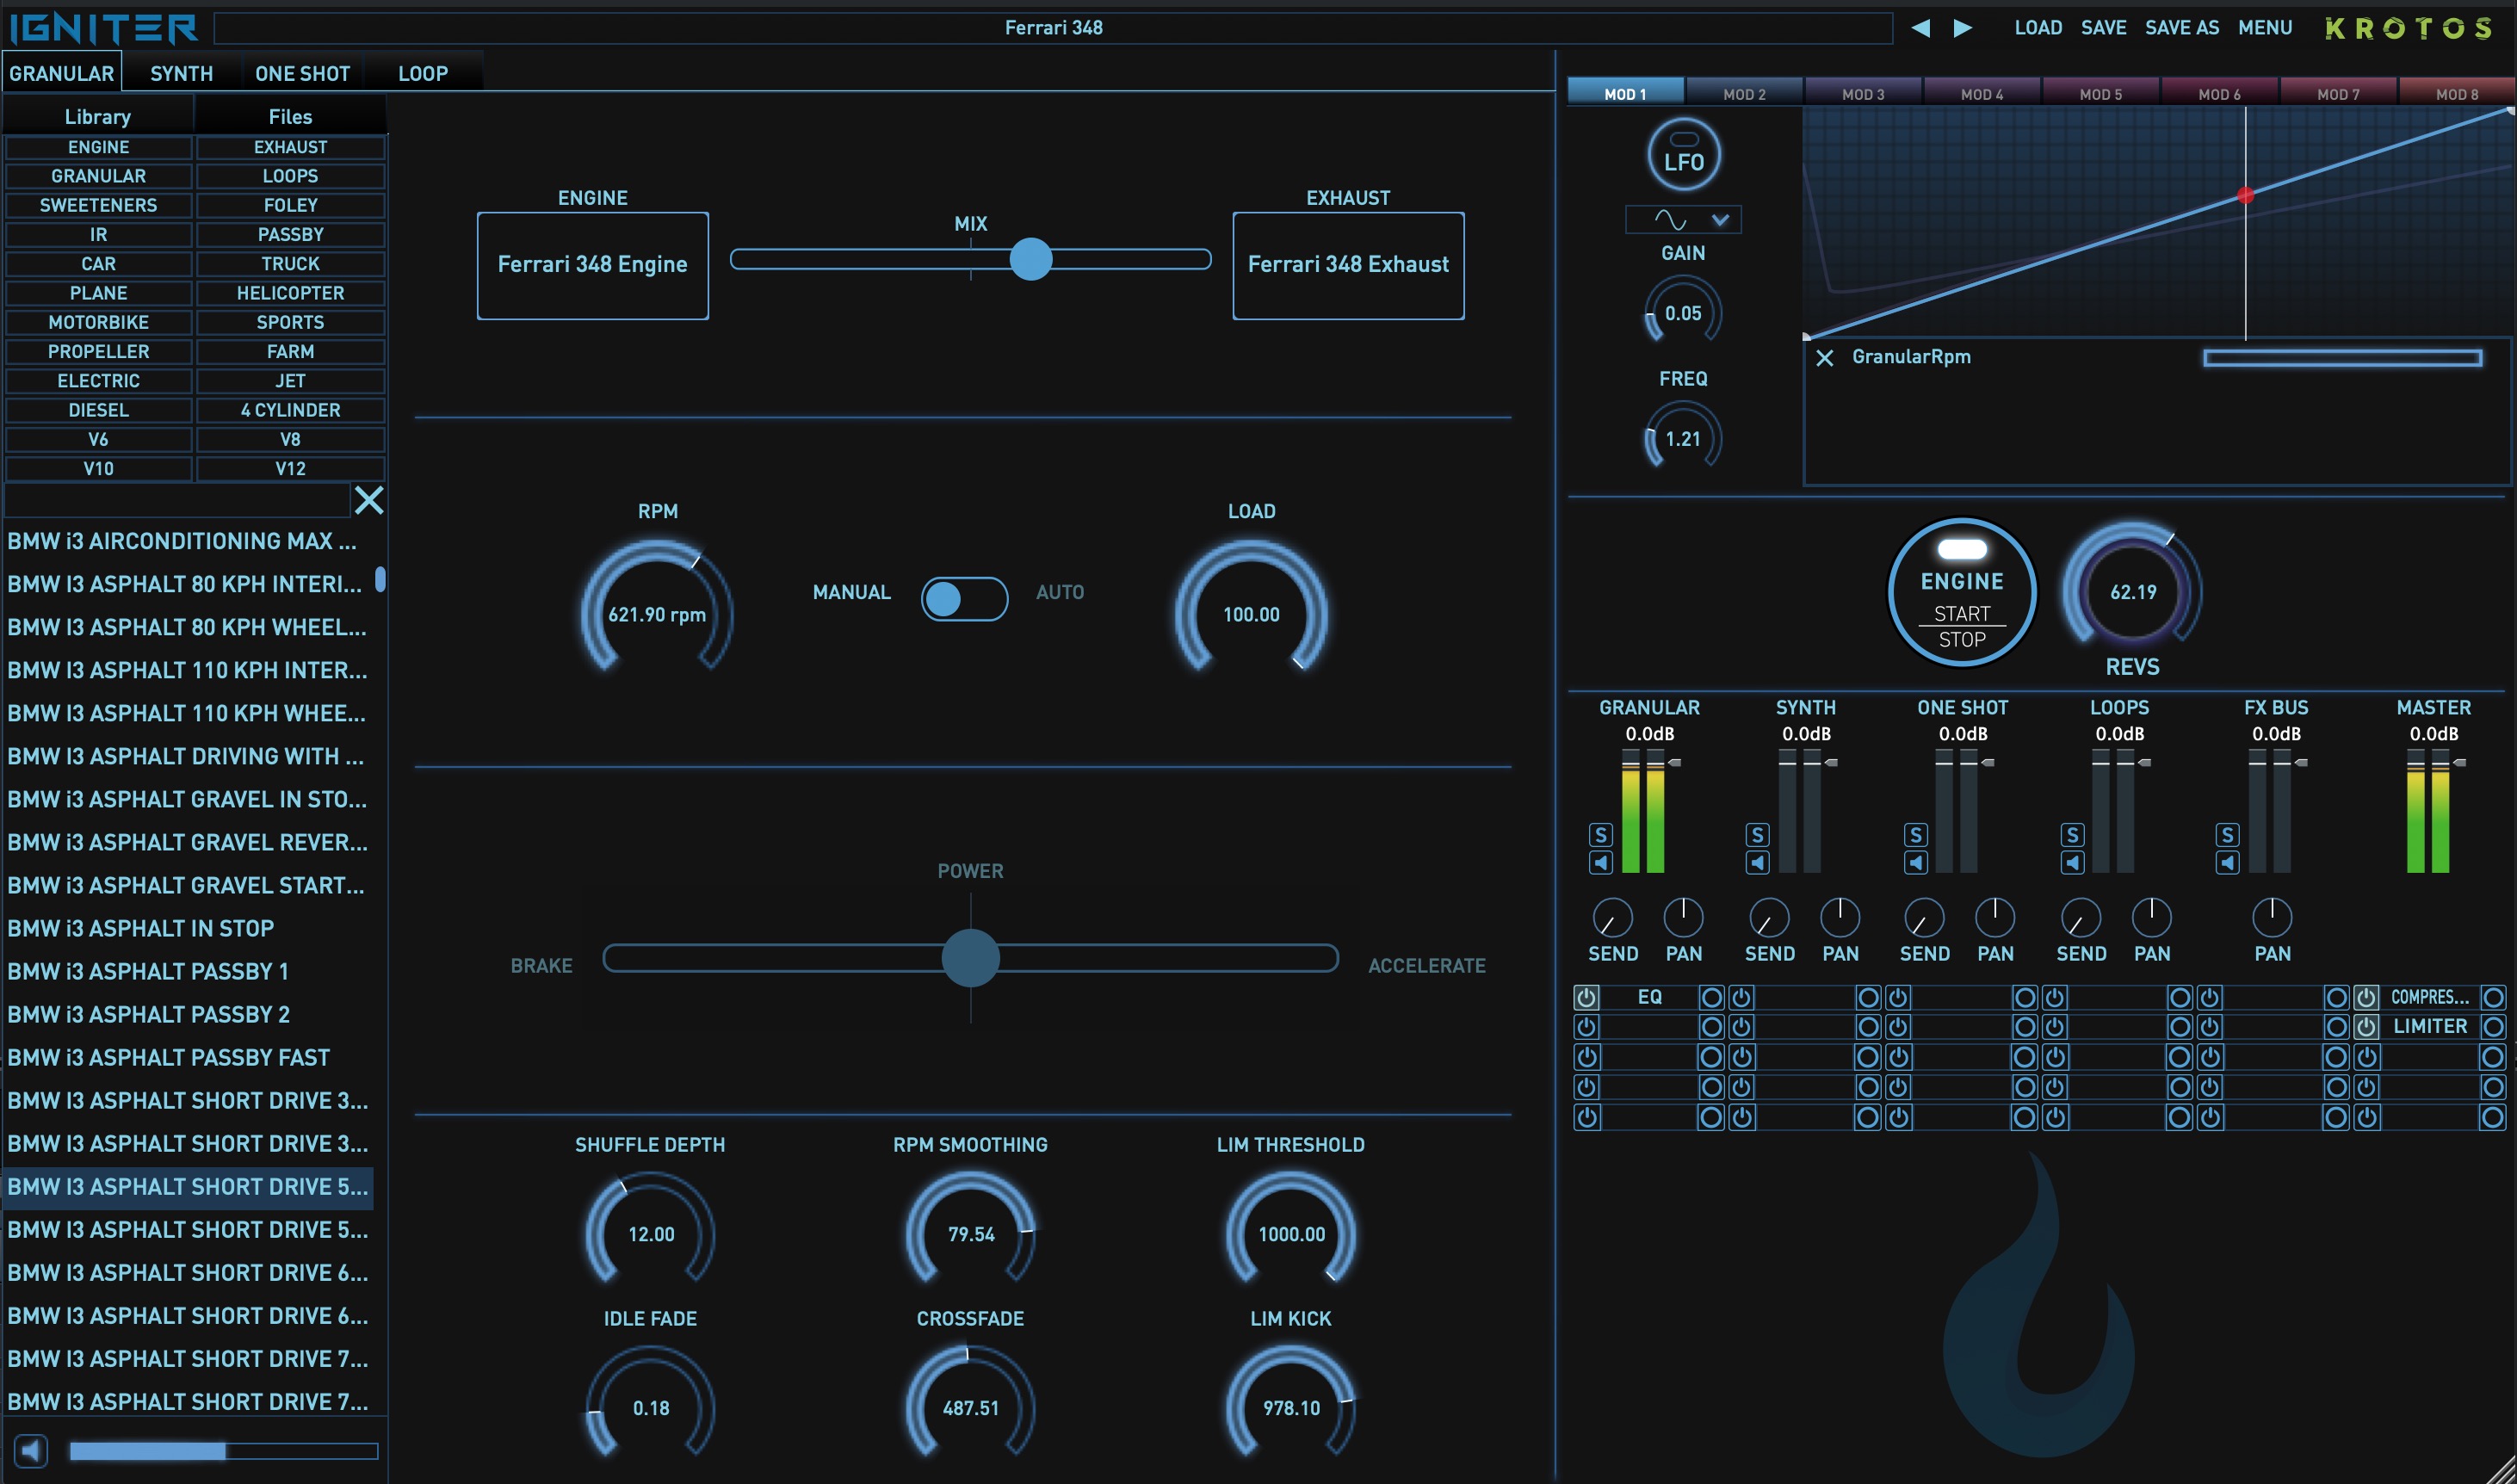Screen dimensions: 2517x1484
Task: Bypass the COMPRES... effect with its power button
Action: click(x=2366, y=997)
